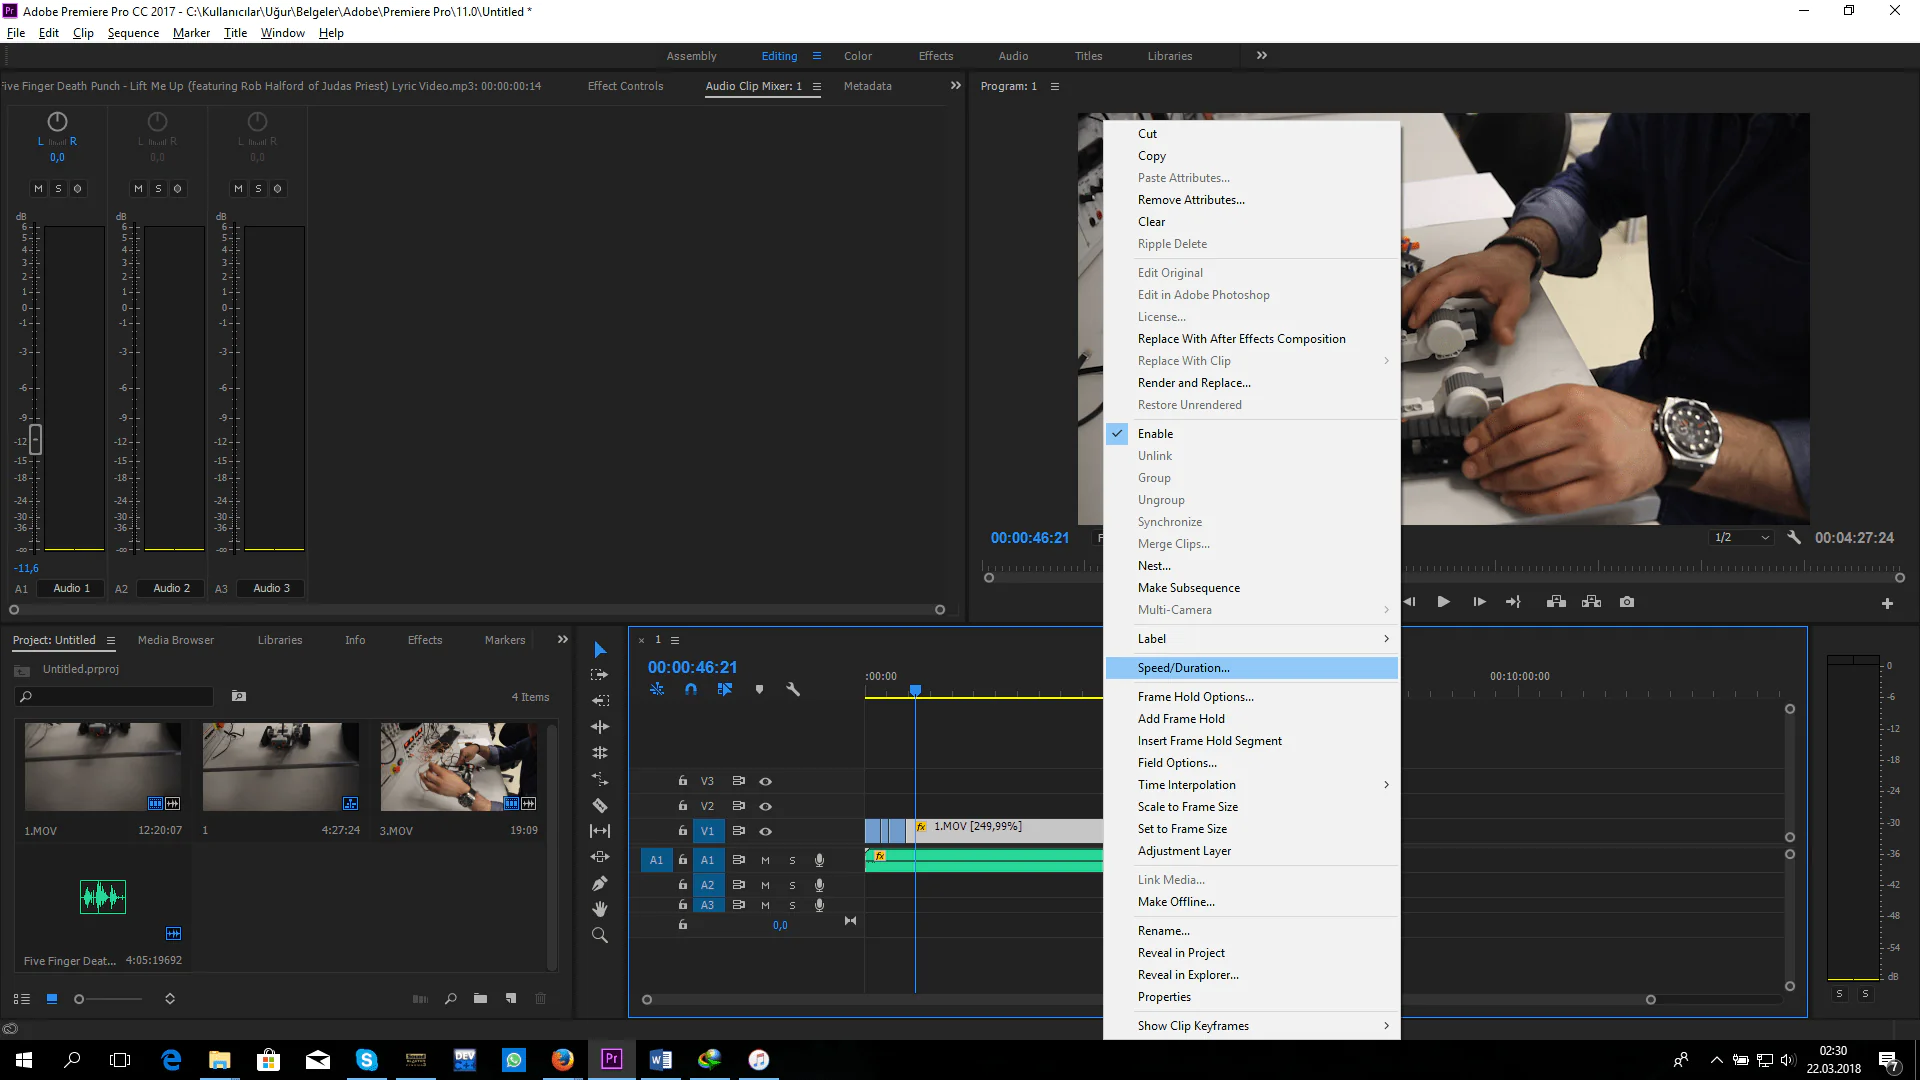Select the Pen tool
The image size is (1920, 1080).
(600, 884)
